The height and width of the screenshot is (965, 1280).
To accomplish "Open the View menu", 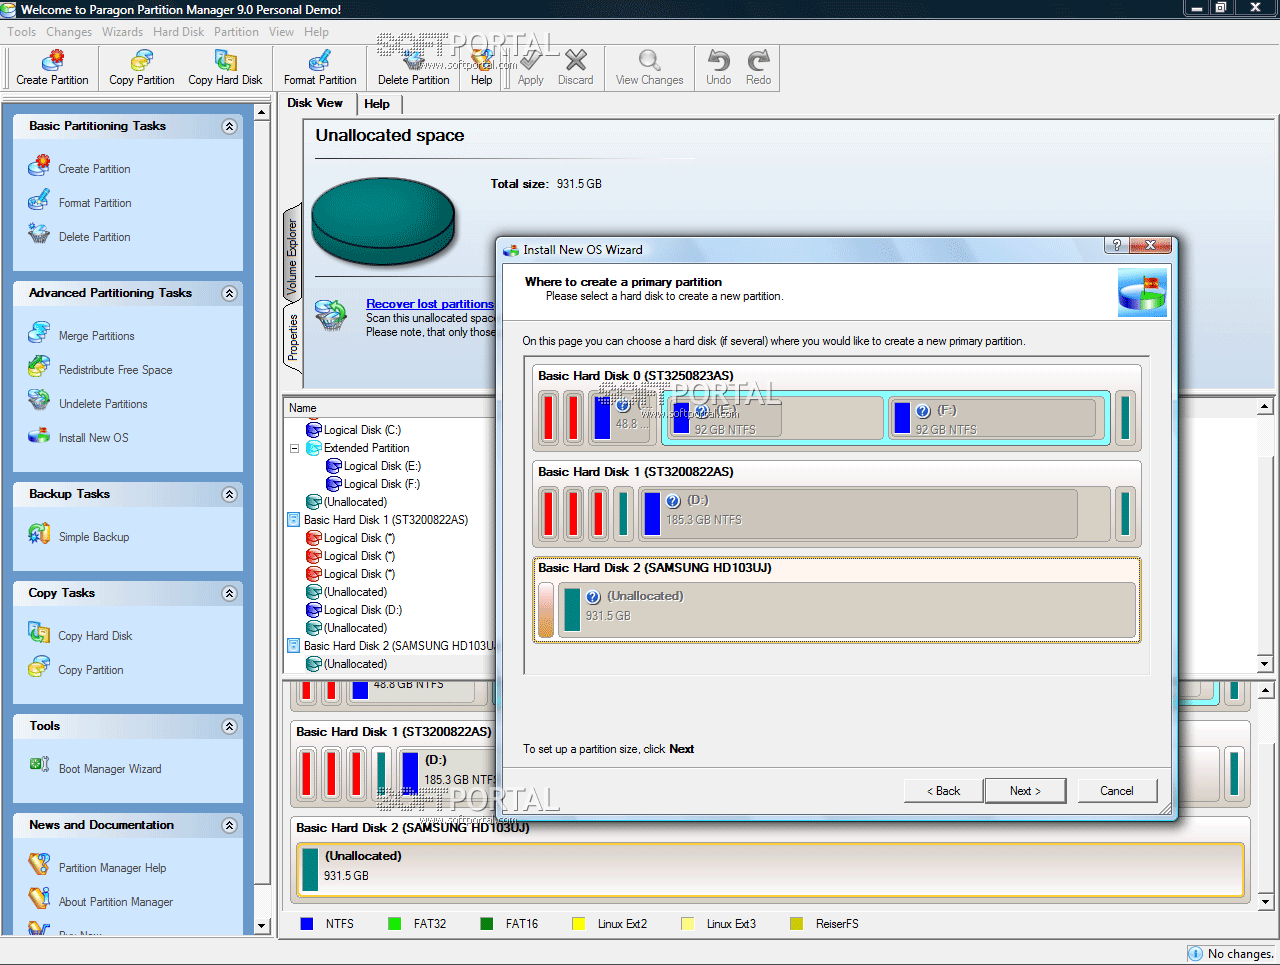I will point(281,32).
